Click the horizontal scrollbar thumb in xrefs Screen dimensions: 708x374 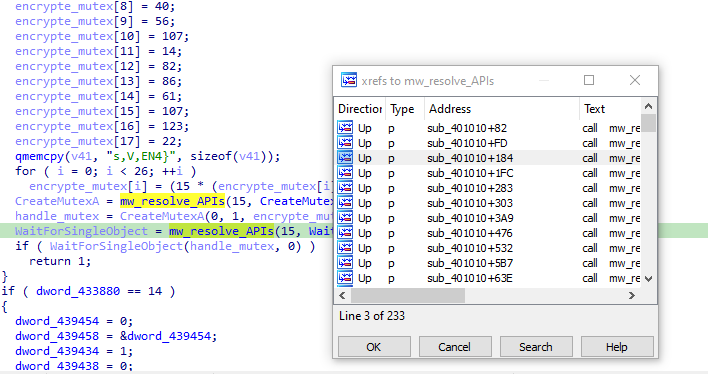click(x=408, y=295)
